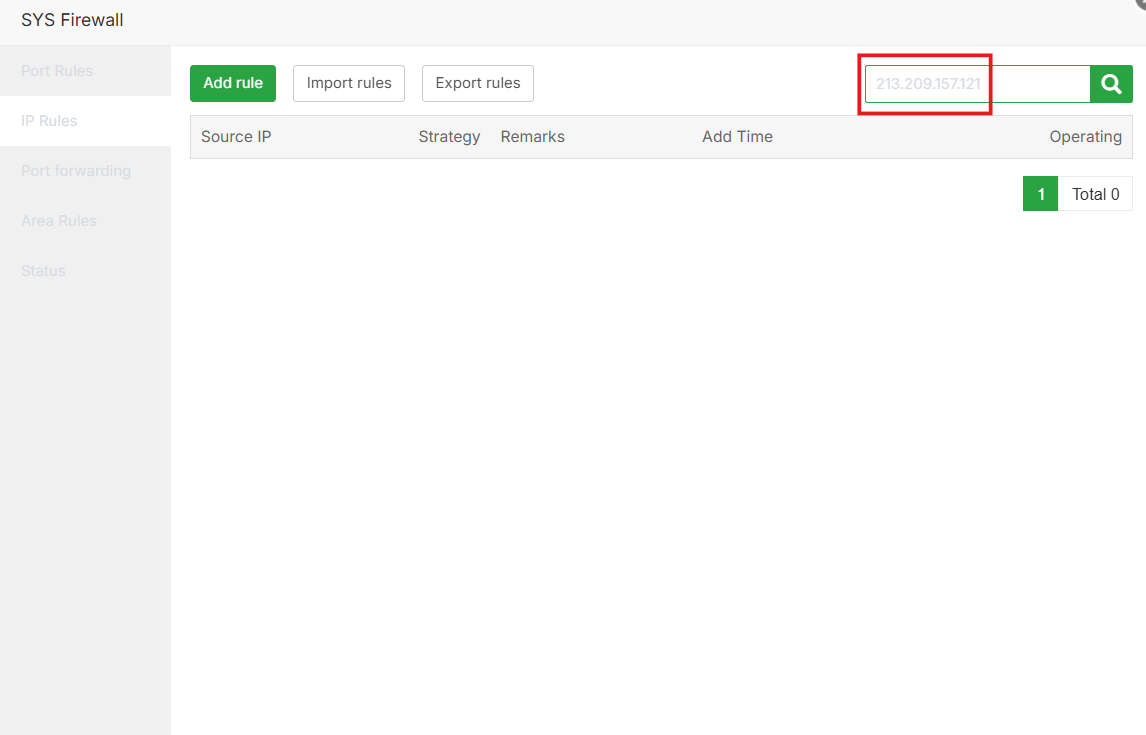Click the Export rules button
The image size is (1146, 735).
478,83
